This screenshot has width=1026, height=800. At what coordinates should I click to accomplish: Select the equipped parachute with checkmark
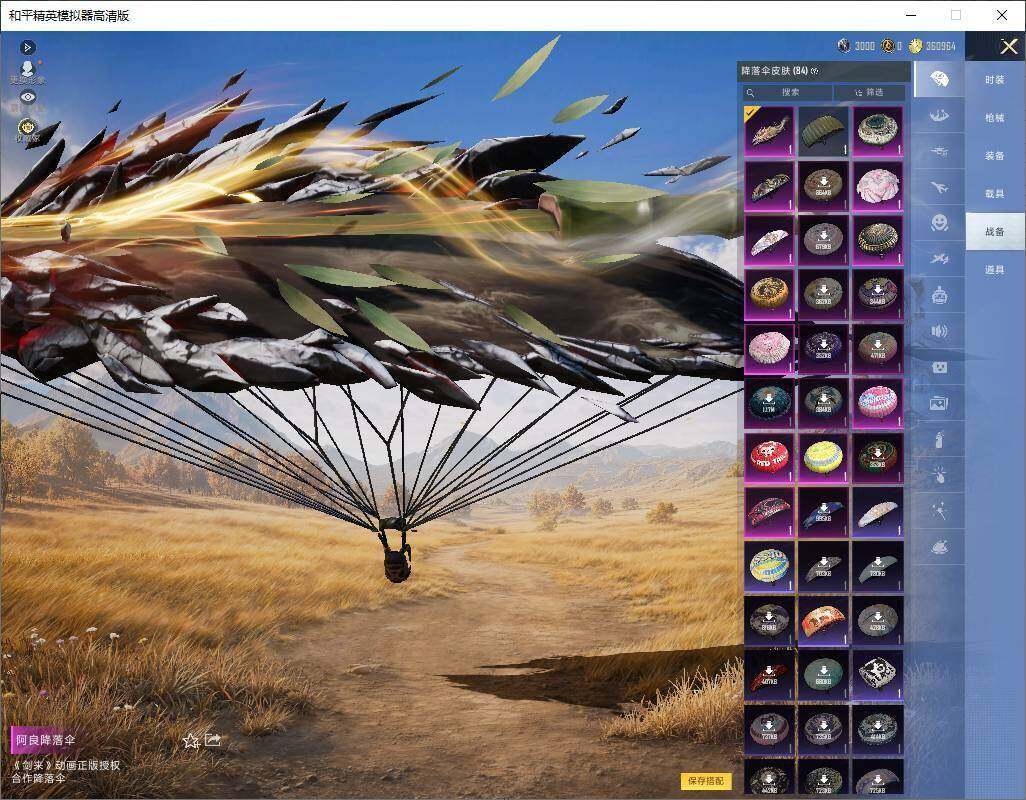tap(769, 131)
